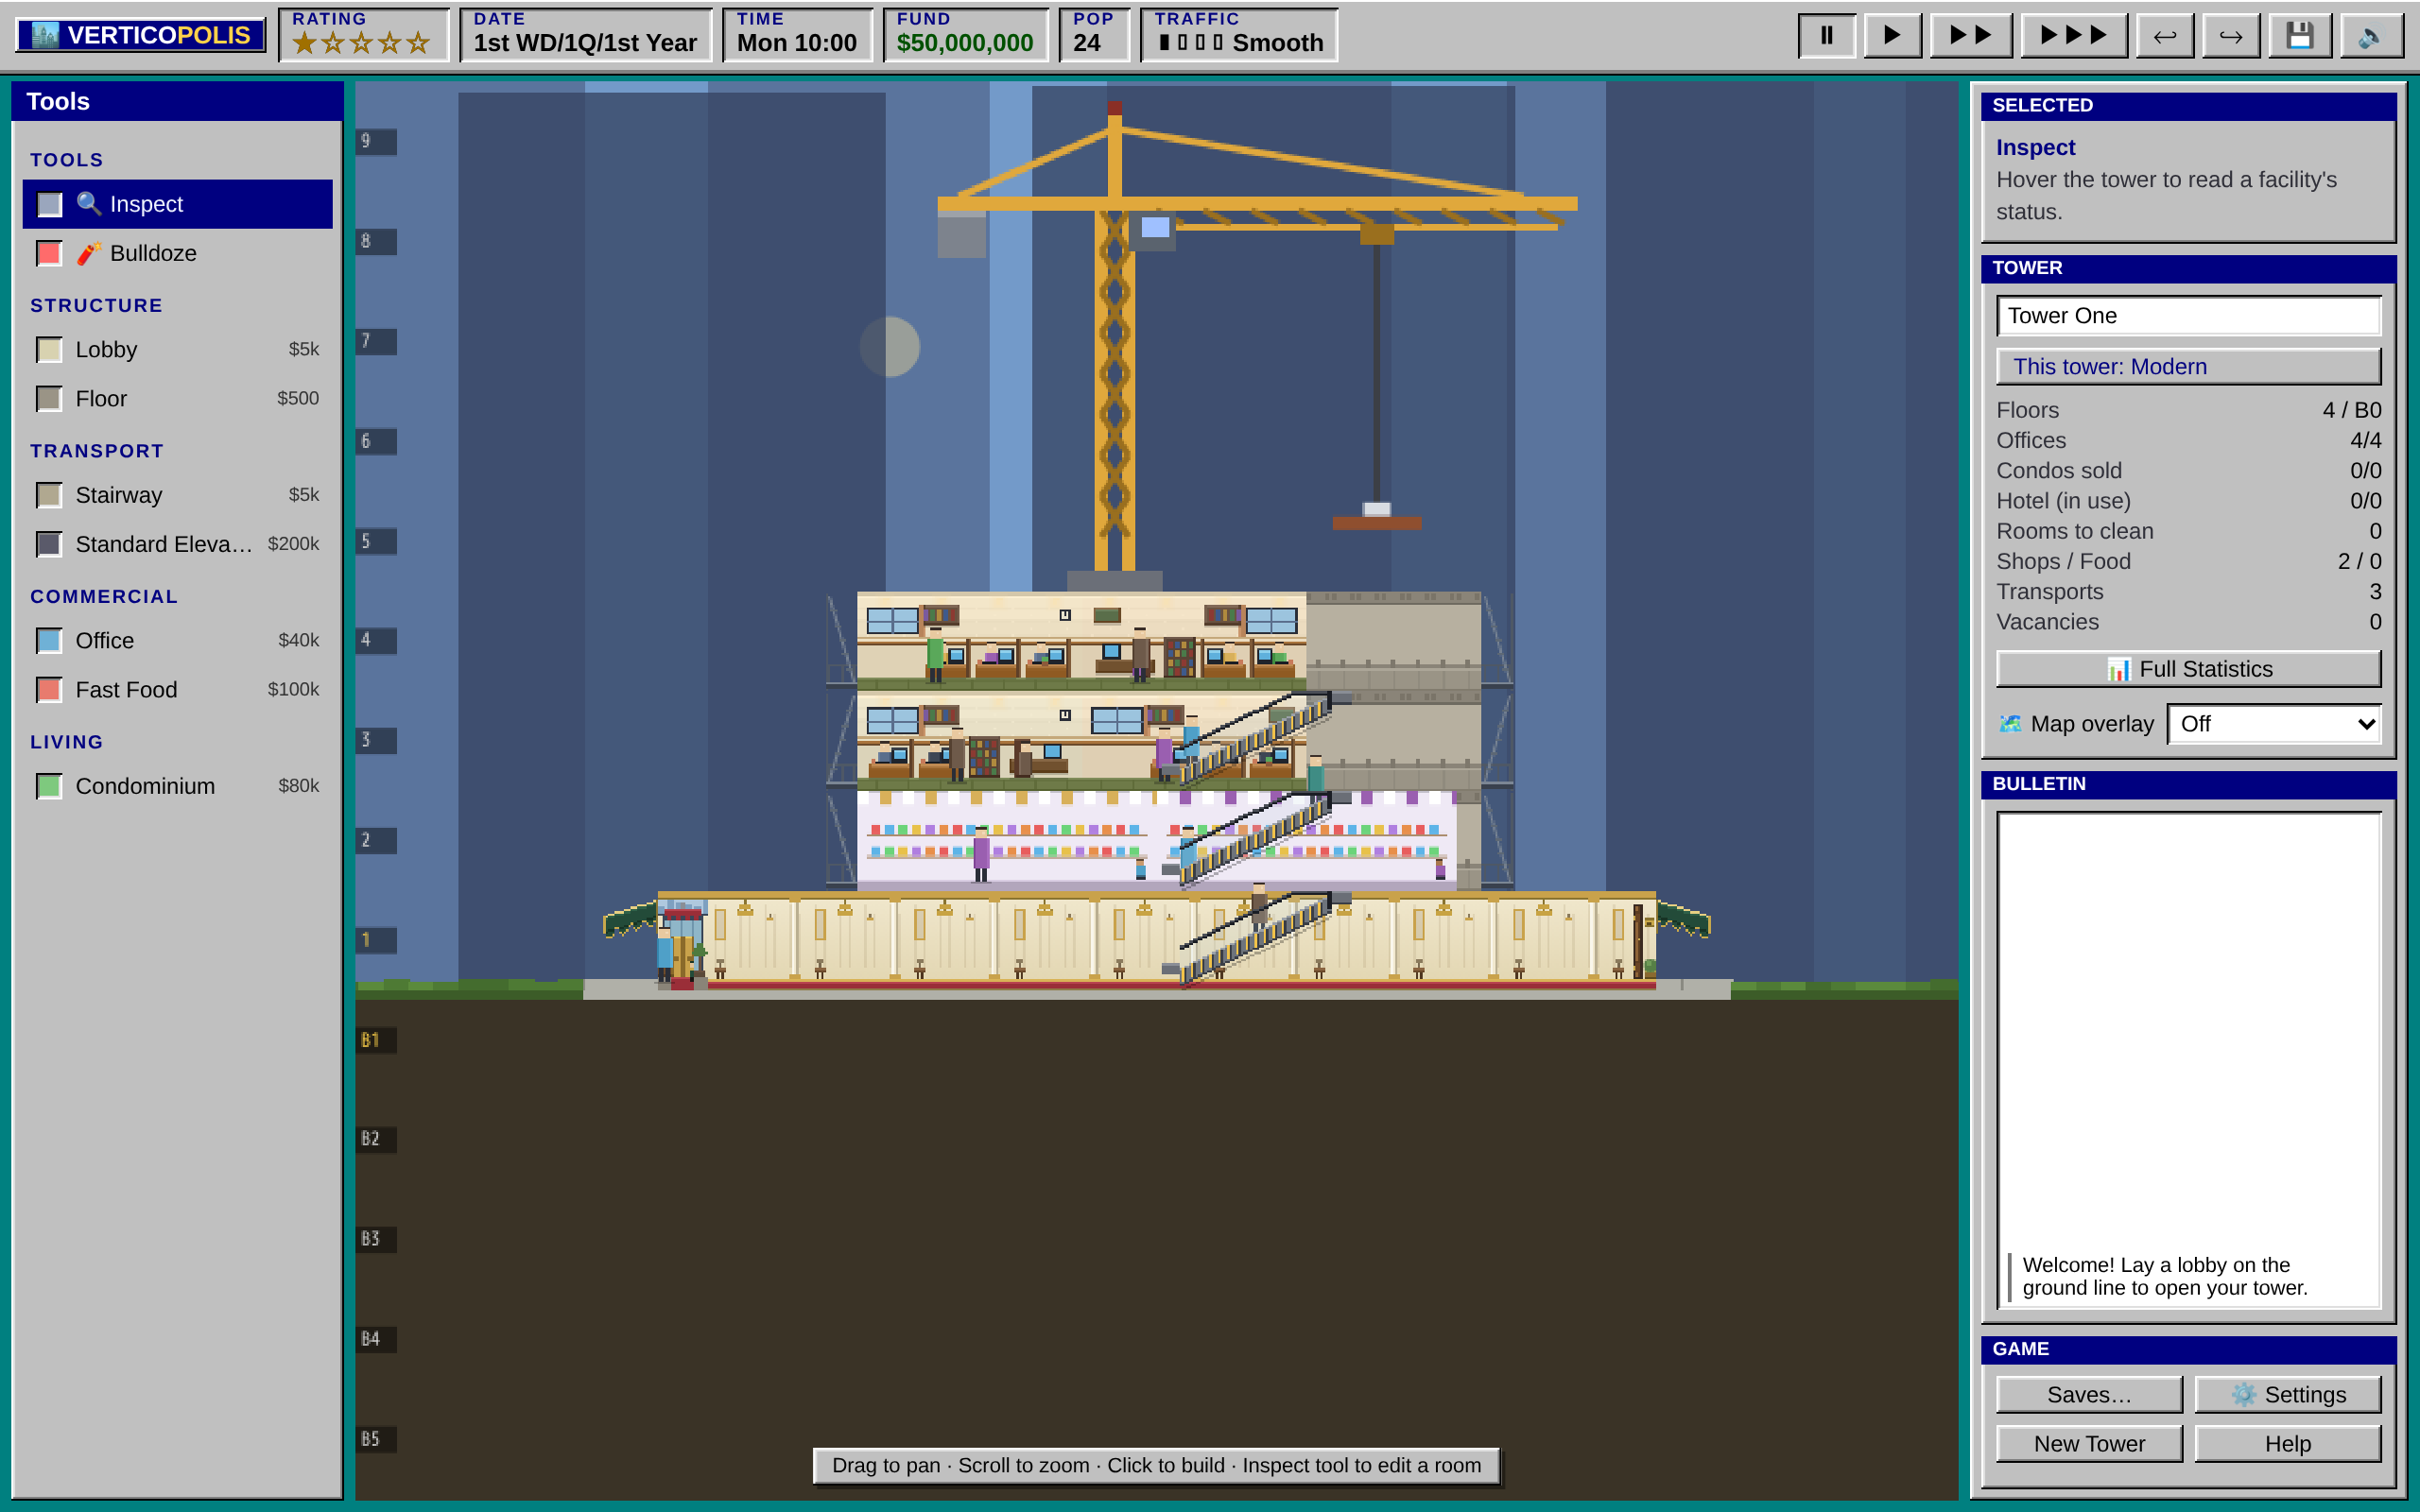
Task: Select Fast Food commercial item
Action: coord(177,690)
